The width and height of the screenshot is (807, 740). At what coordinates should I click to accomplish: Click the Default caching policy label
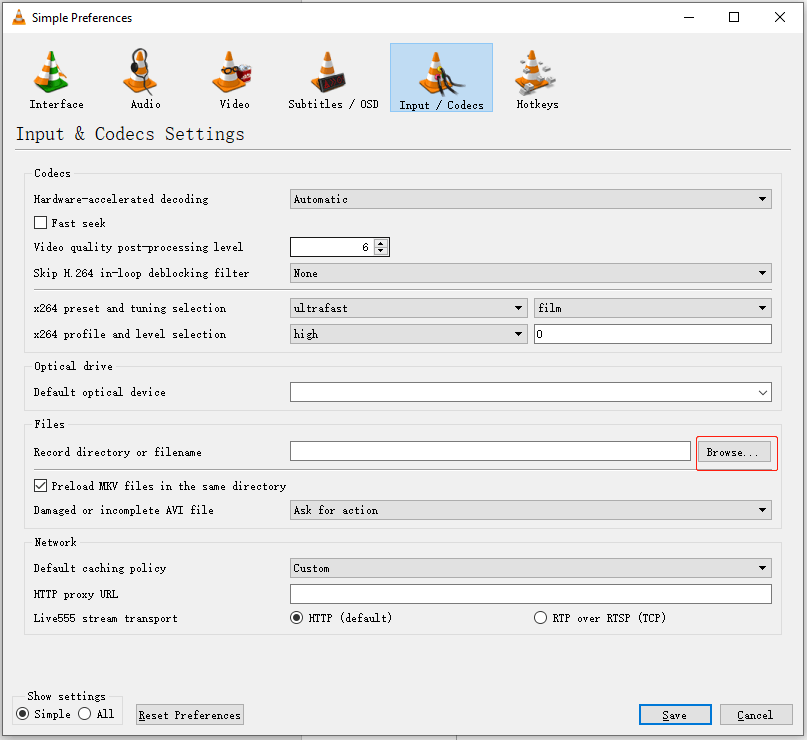click(100, 568)
